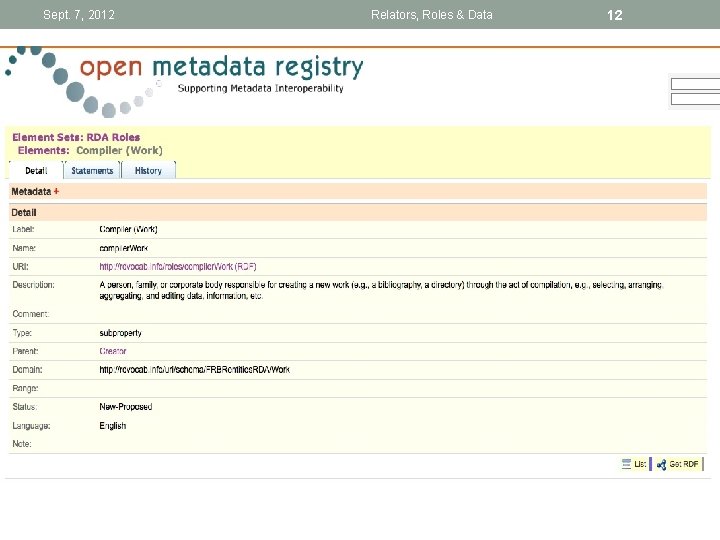Click the slide number 12
Image resolution: width=720 pixels, height=540 pixels.
(x=614, y=15)
